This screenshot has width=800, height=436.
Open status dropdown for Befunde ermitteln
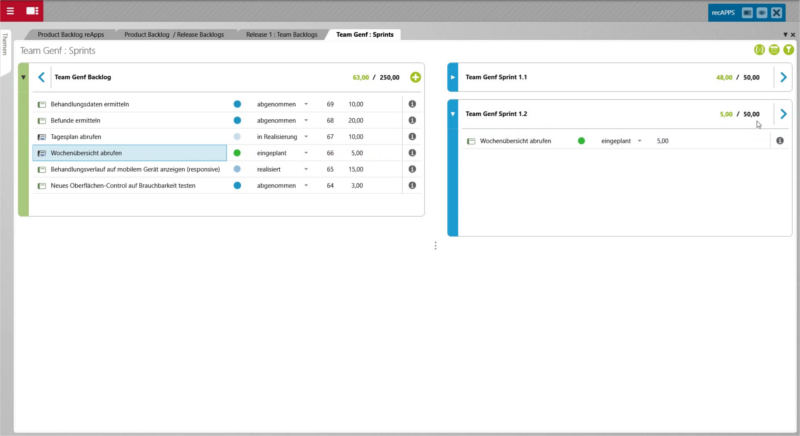[306, 121]
